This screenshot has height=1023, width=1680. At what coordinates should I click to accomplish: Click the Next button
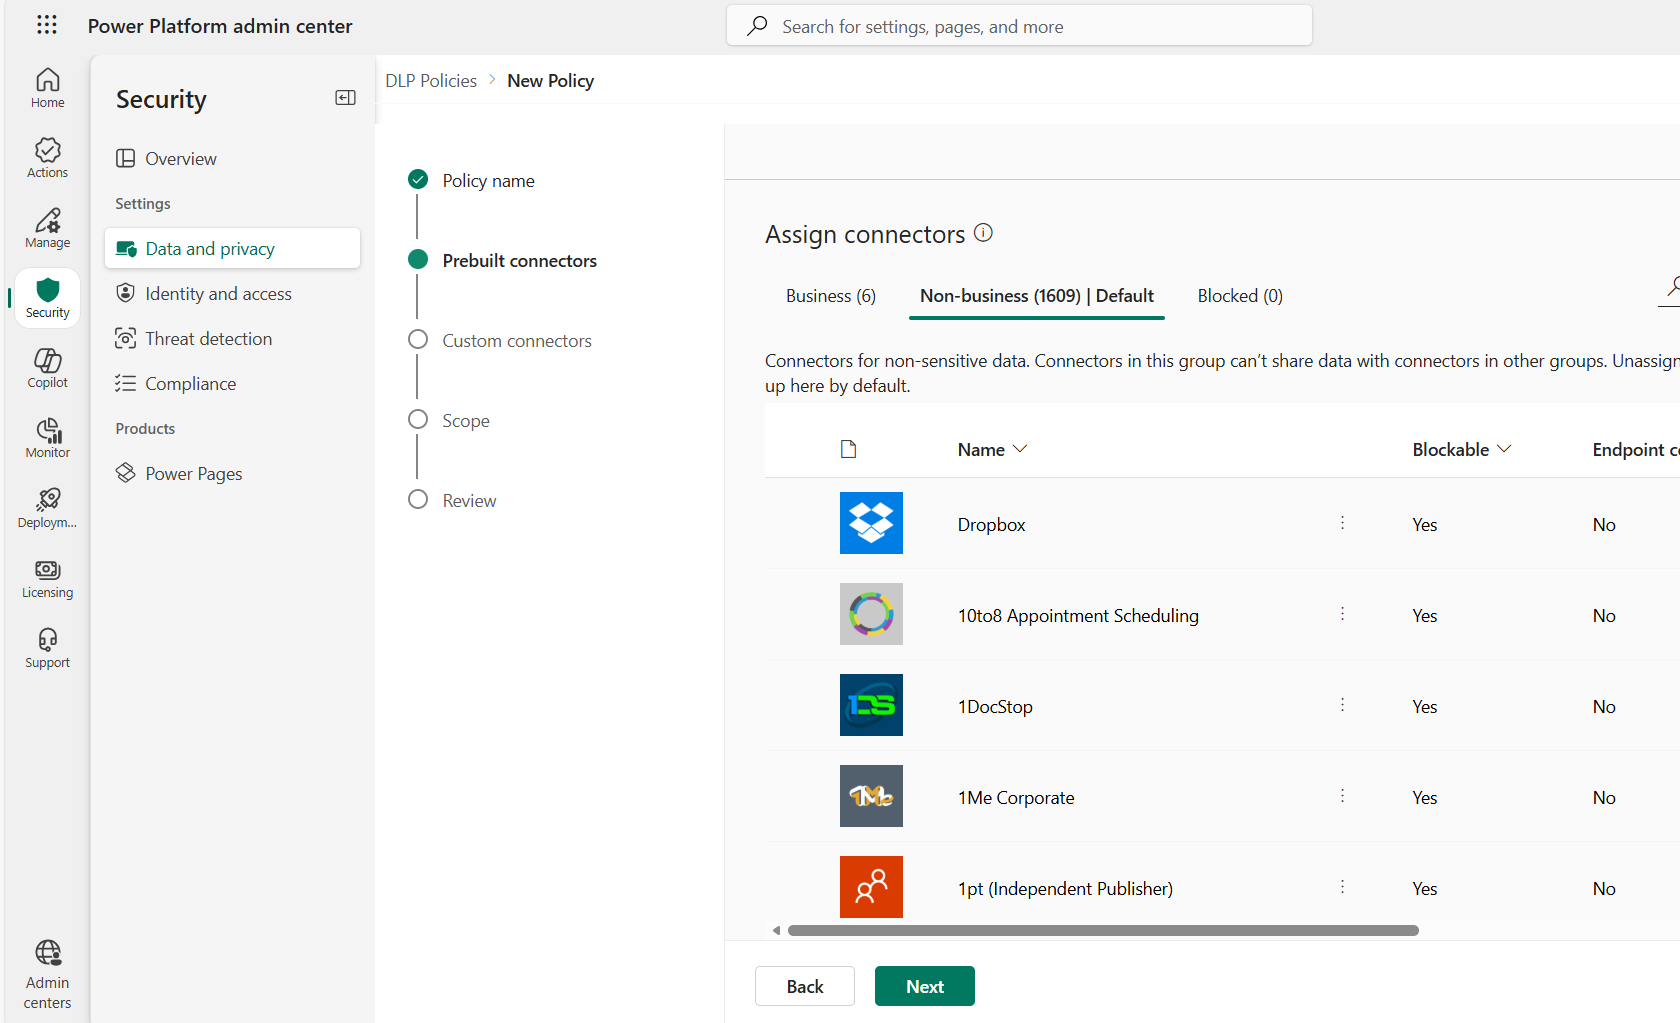point(924,986)
